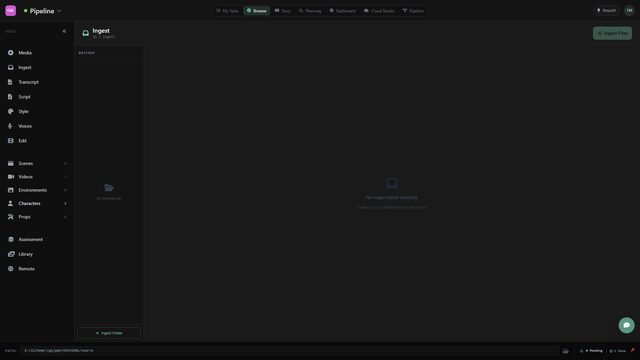Browse folder icon next to path field
Viewport: 640px width, 360px height.
click(x=566, y=351)
